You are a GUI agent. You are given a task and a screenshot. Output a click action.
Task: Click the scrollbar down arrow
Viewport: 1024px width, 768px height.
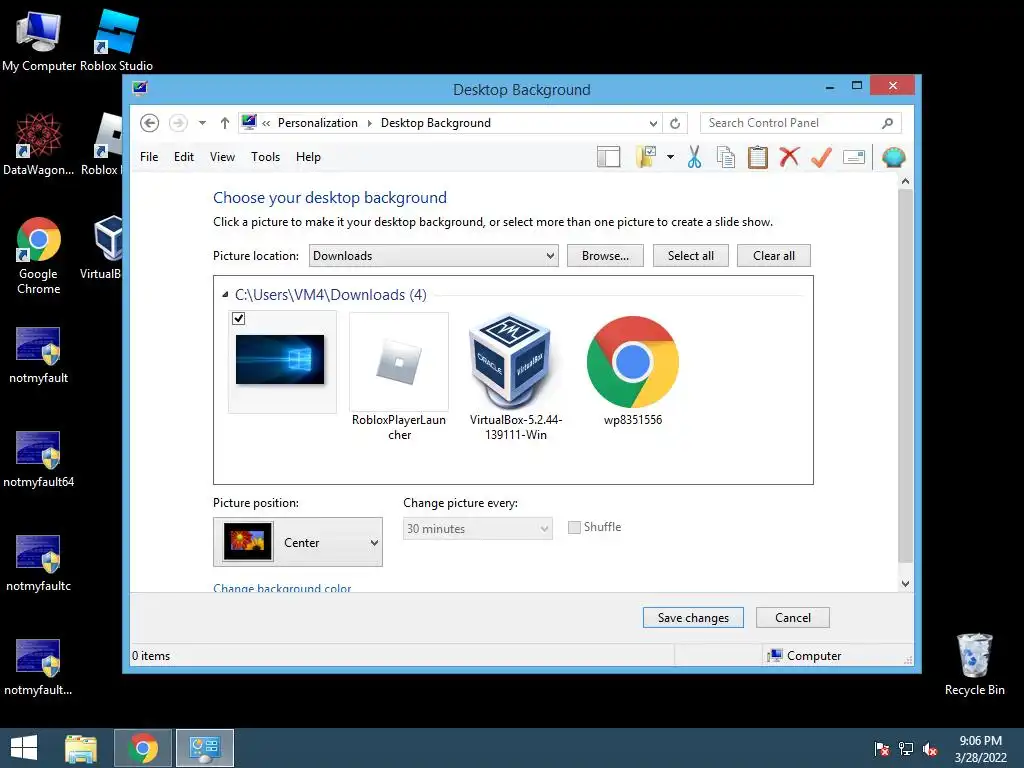click(x=905, y=584)
